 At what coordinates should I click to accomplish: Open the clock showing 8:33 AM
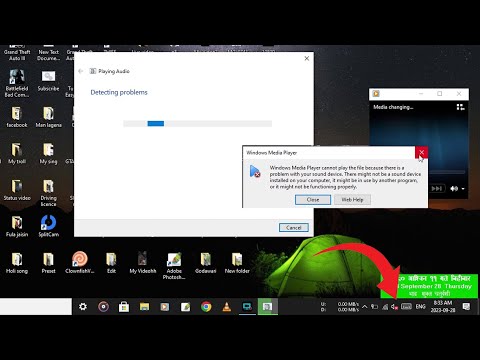pyautogui.click(x=443, y=306)
